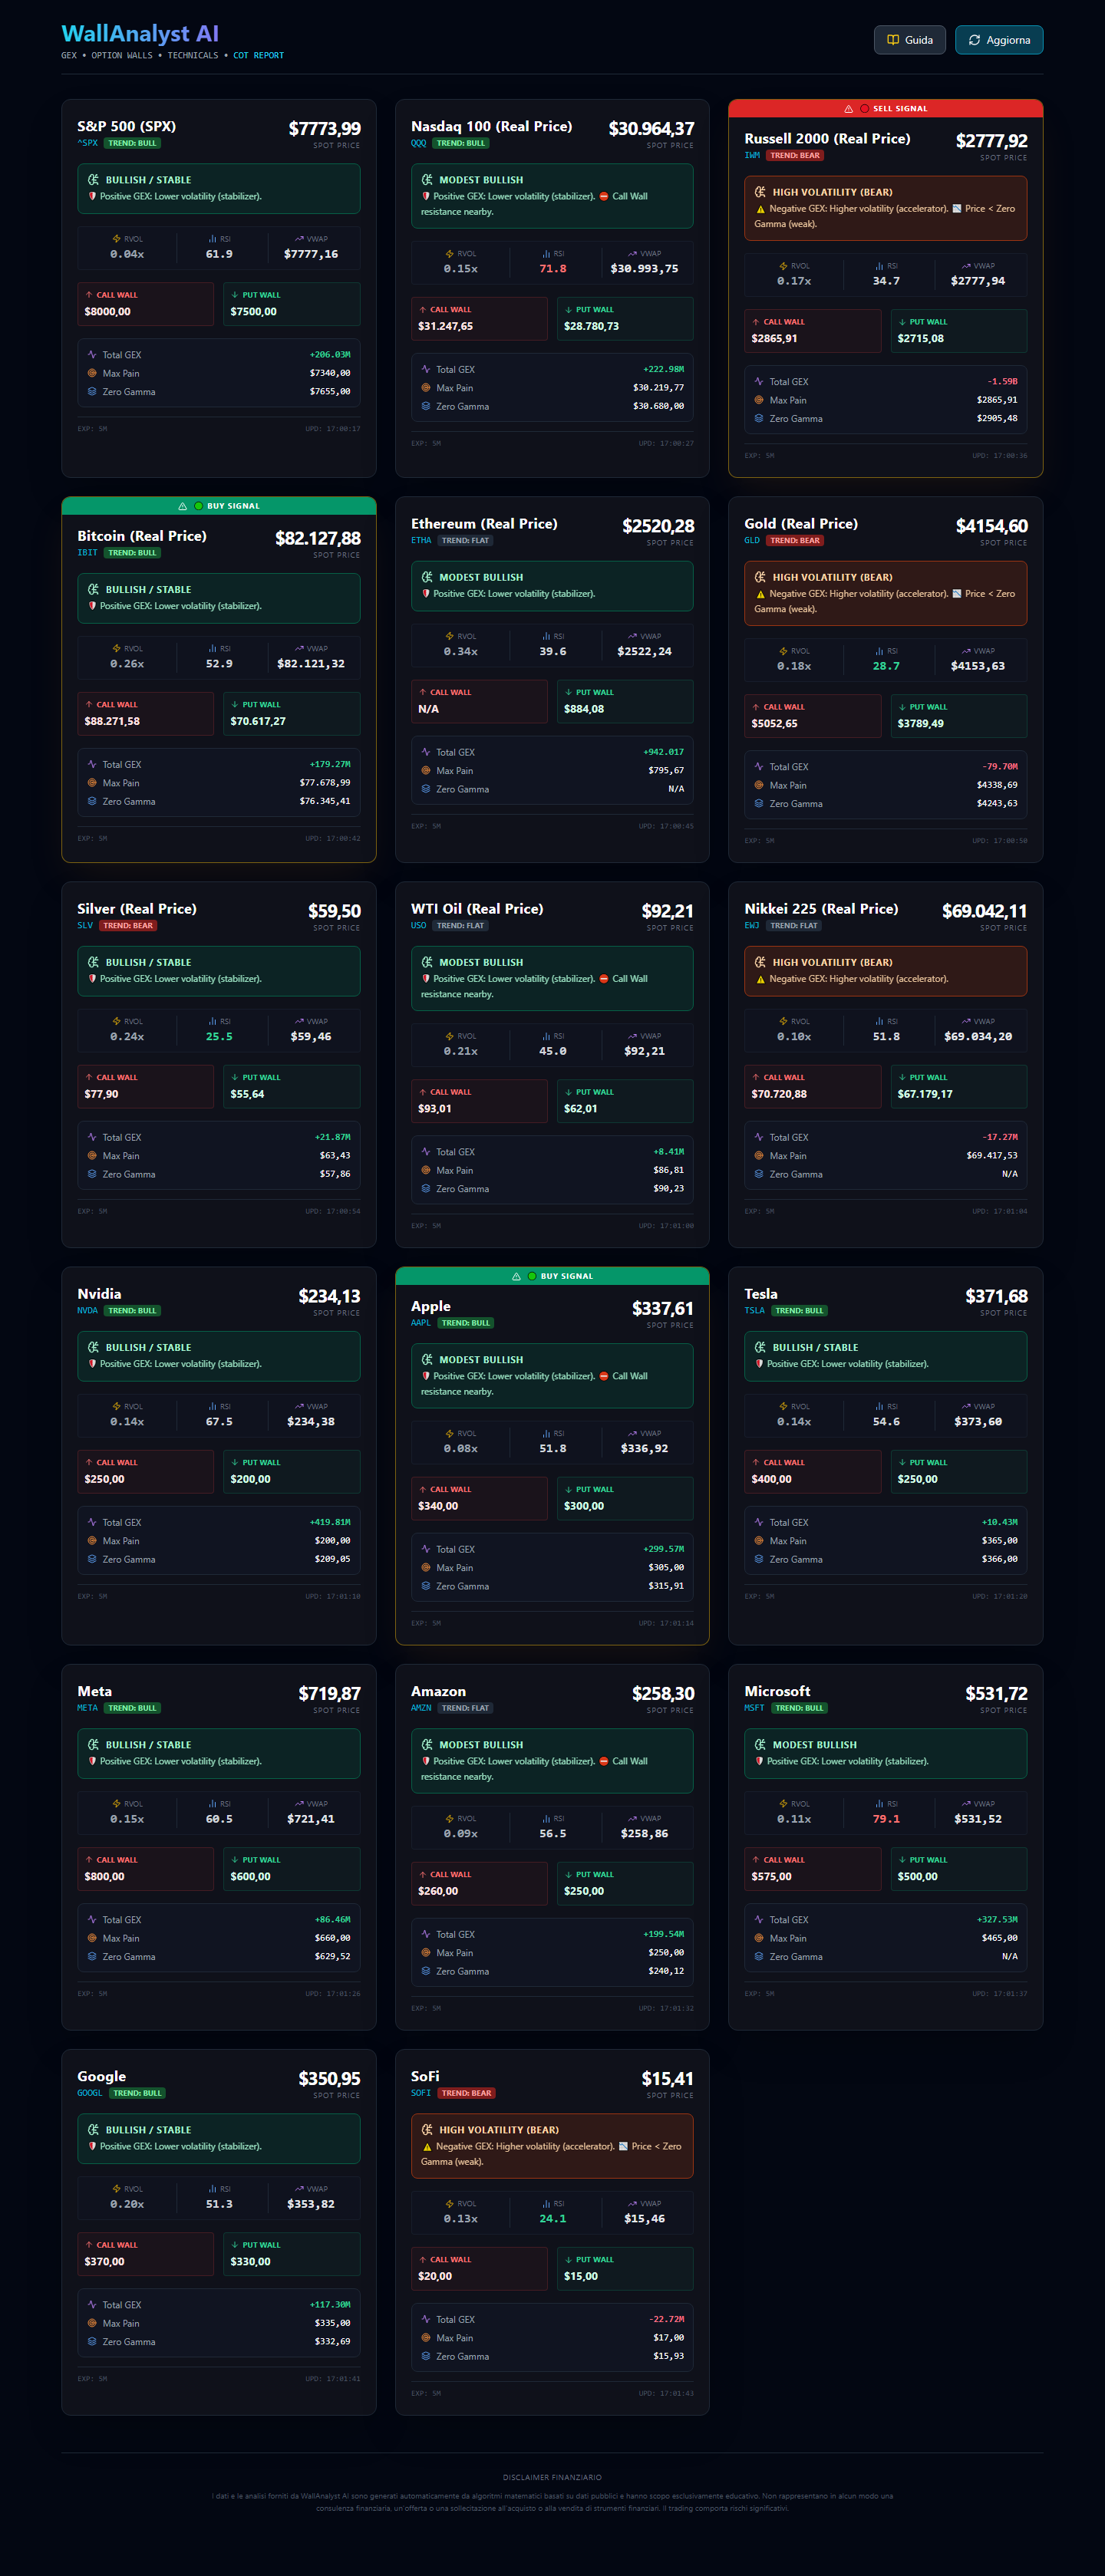Click Nikkei 225 Total GEX value -17.27M
This screenshot has width=1105, height=2576.
coord(1000,1137)
